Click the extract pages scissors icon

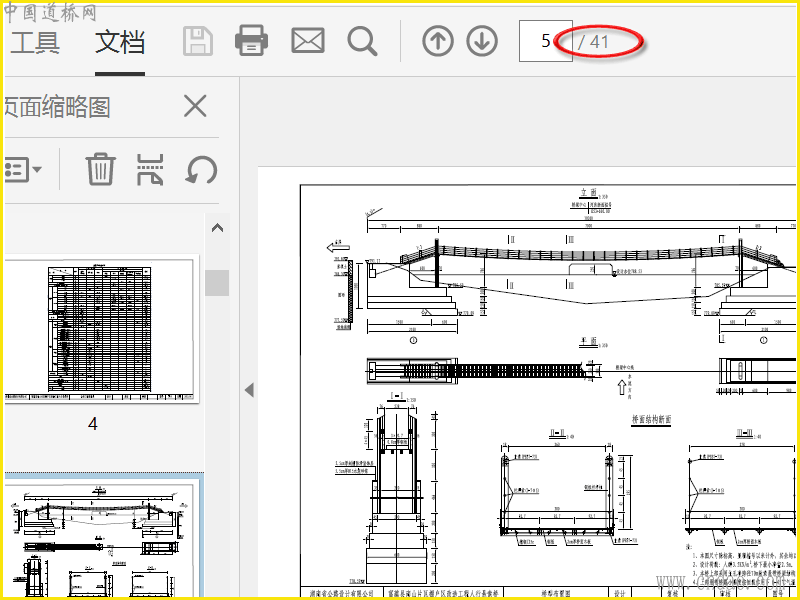(x=150, y=169)
